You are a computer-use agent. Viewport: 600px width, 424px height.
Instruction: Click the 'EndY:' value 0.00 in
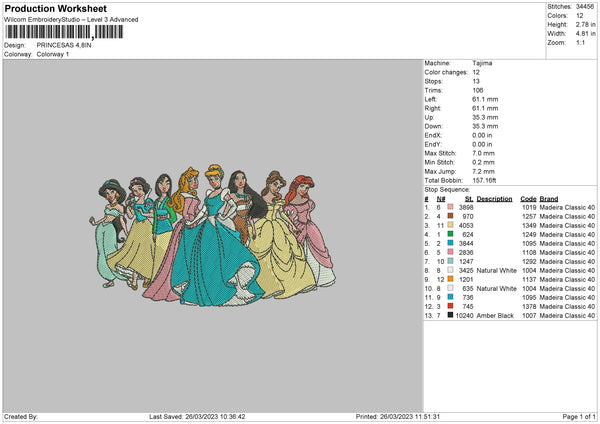pyautogui.click(x=482, y=144)
